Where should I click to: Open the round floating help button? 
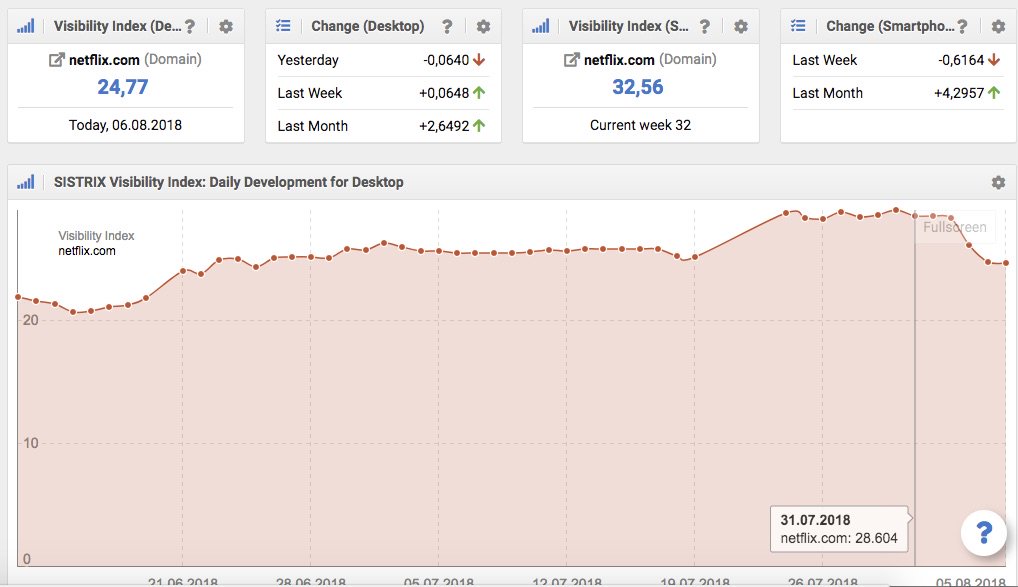click(984, 533)
